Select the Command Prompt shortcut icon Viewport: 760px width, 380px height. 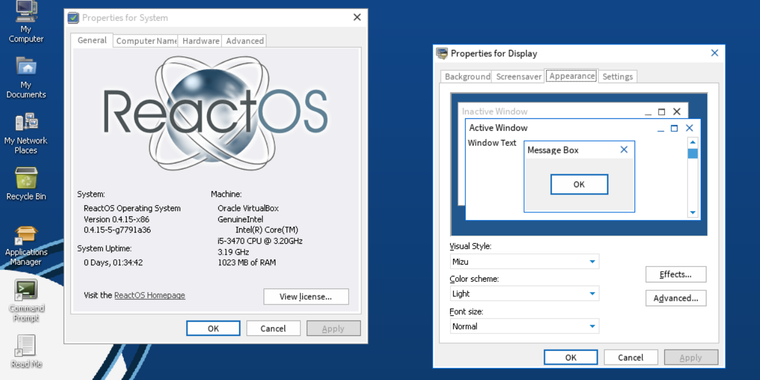pos(26,301)
